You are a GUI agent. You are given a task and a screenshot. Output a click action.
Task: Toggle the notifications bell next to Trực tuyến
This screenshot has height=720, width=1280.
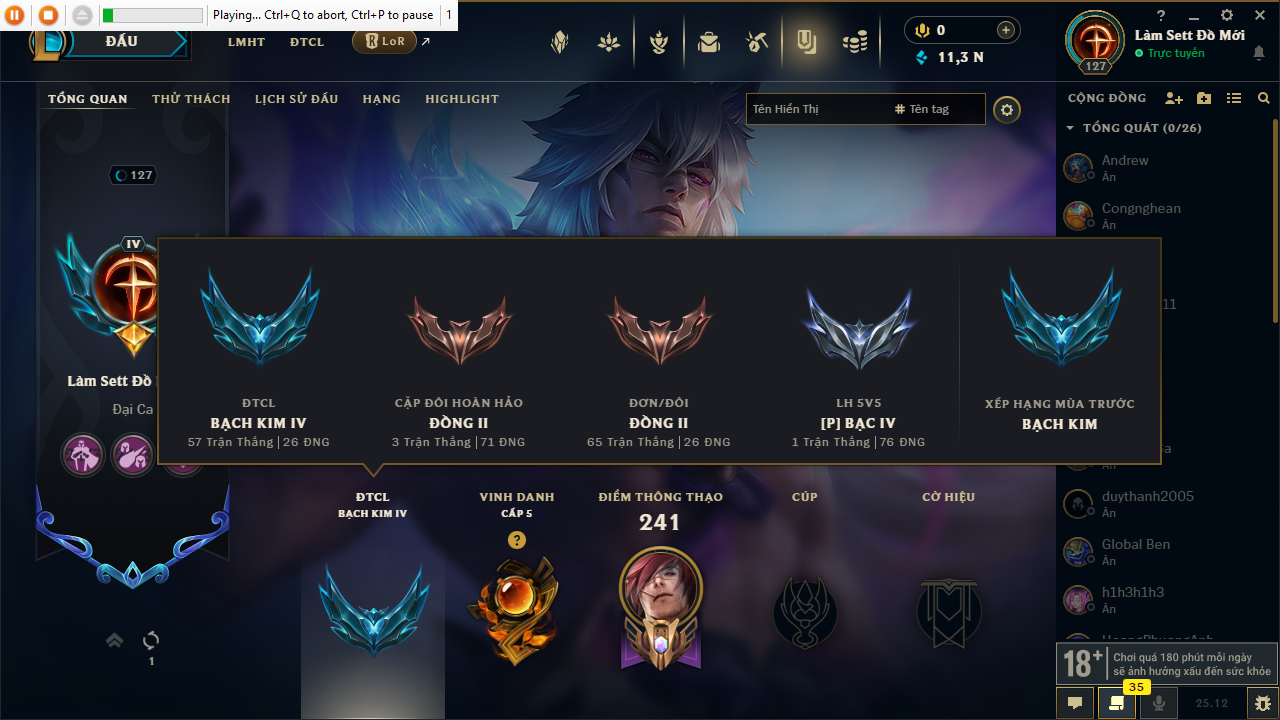click(x=1258, y=53)
